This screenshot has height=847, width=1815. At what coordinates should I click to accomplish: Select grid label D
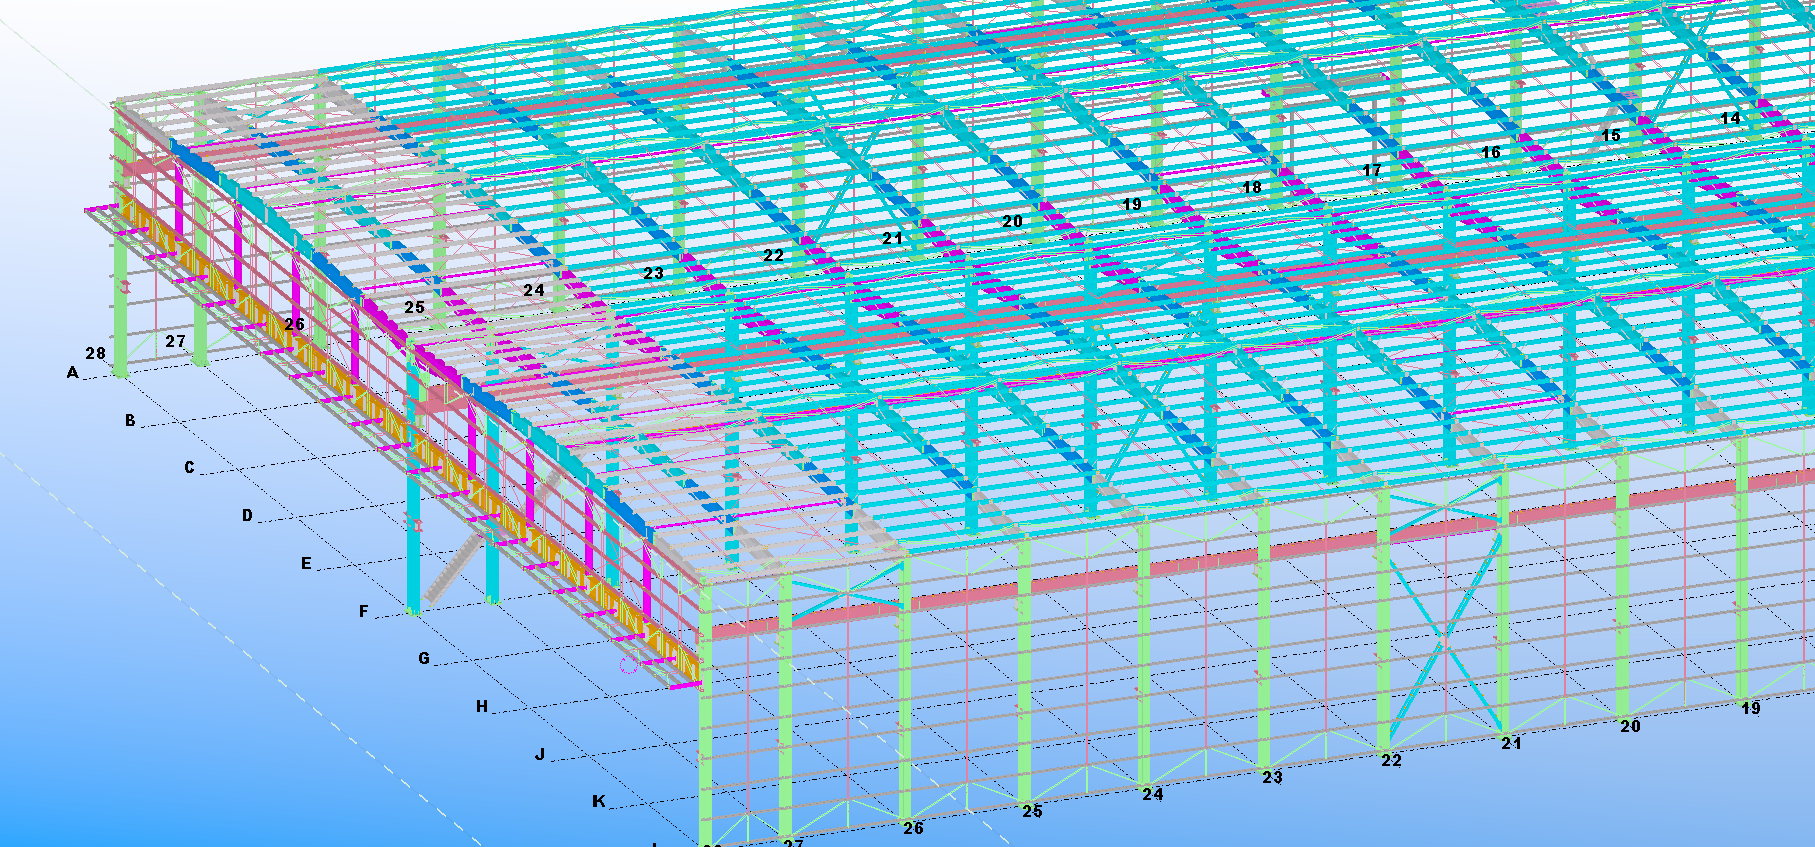click(247, 516)
